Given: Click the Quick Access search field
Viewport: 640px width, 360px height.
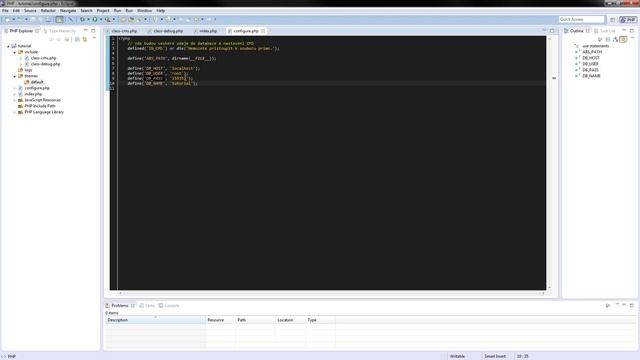Looking at the screenshot, I should click(x=581, y=19).
